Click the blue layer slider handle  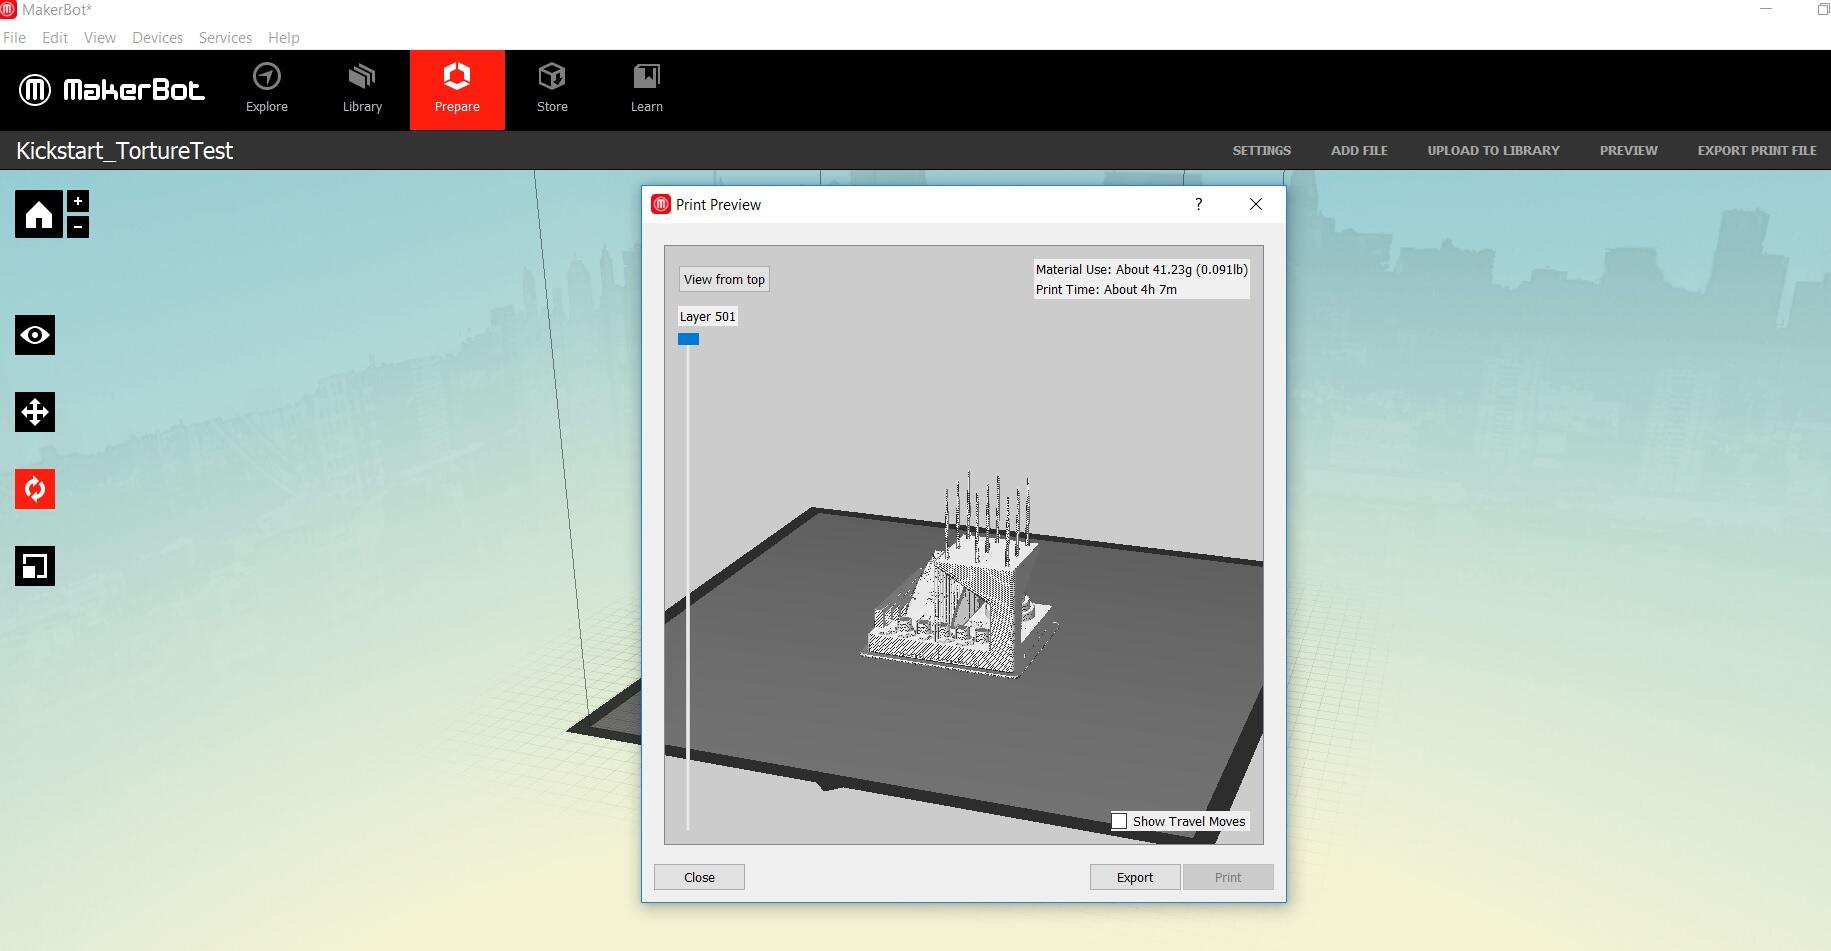pos(688,339)
